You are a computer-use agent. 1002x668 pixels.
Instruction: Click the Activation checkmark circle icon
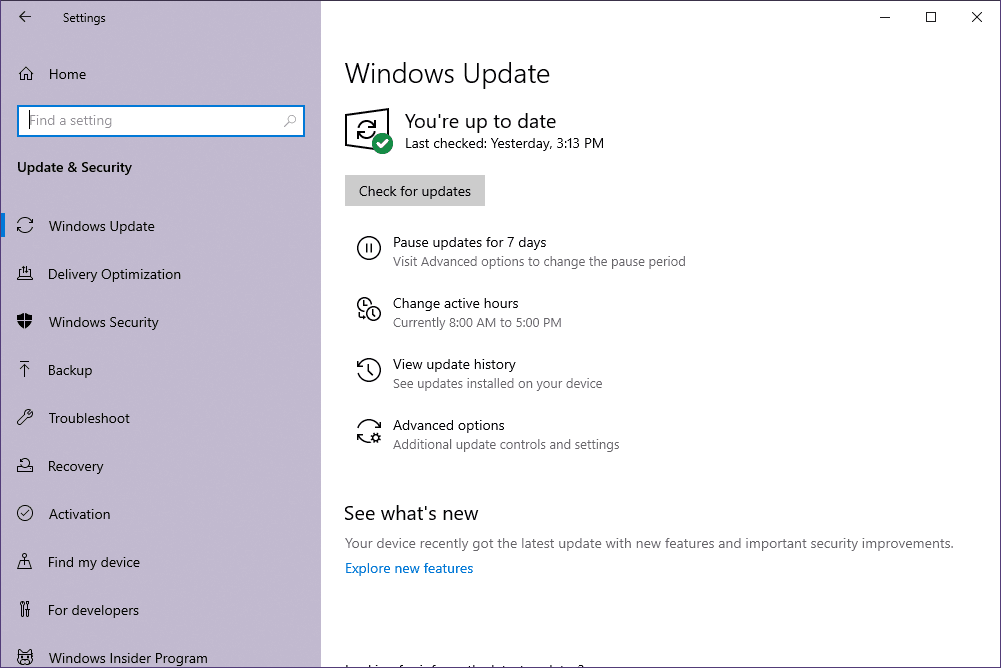(x=25, y=513)
